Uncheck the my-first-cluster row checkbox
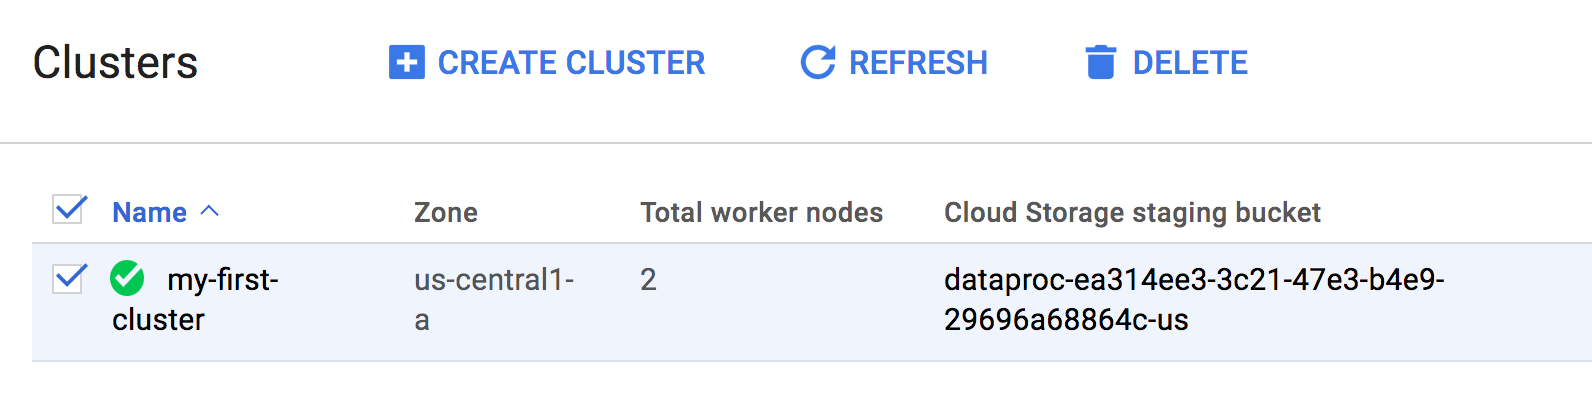Screen dimensions: 1592x420 pos(69,278)
